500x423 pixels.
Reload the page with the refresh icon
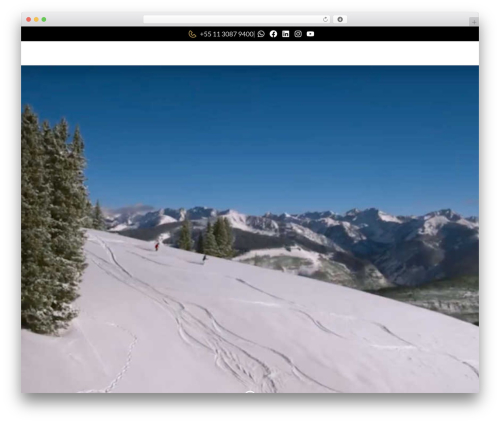coord(325,19)
